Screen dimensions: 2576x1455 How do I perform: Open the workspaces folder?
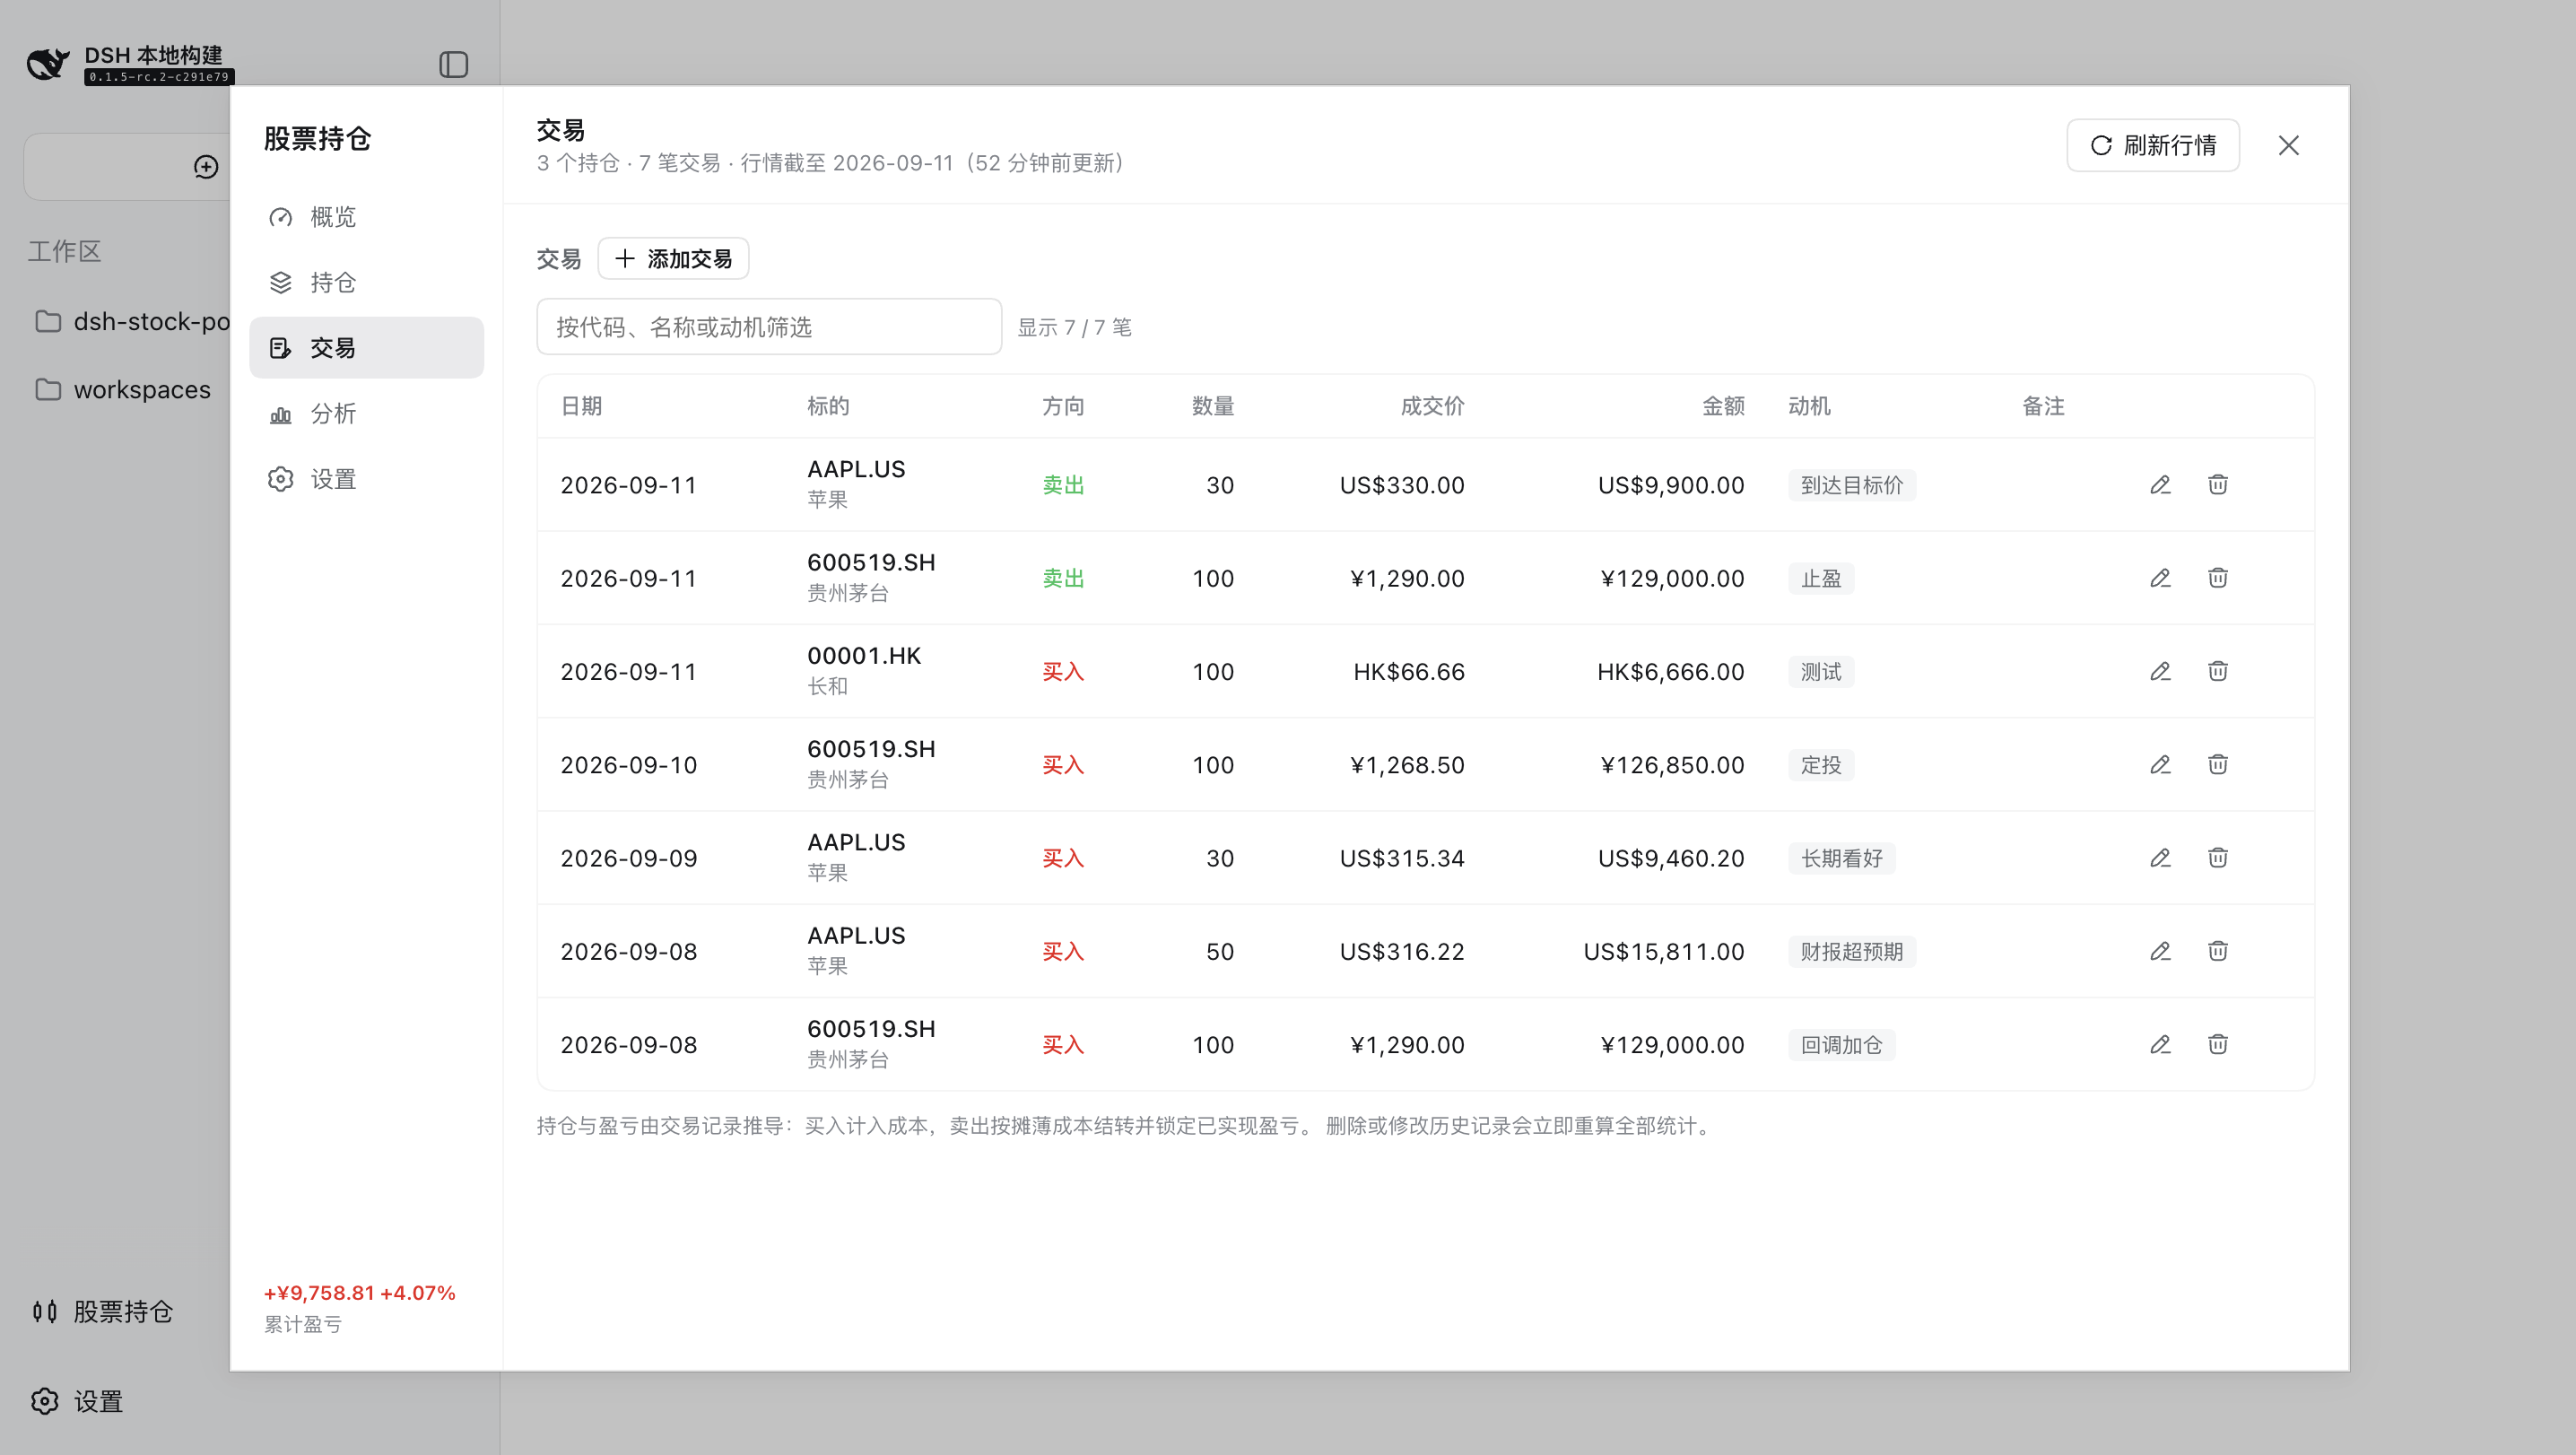[x=123, y=390]
